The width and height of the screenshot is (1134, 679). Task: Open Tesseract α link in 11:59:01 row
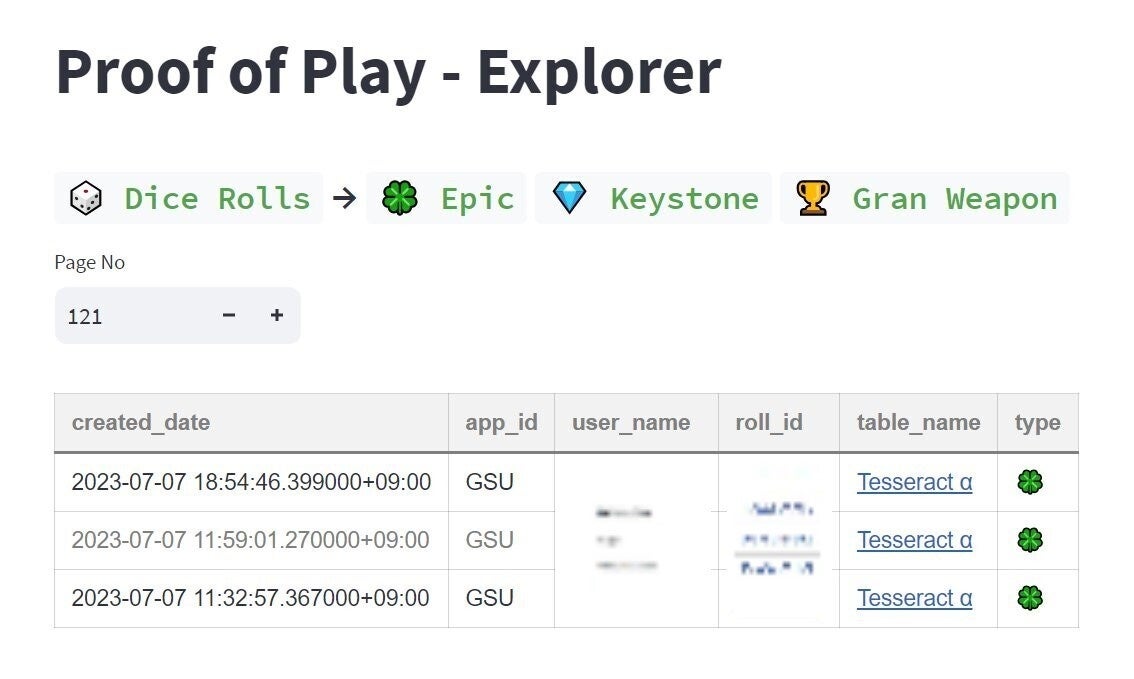pos(914,540)
